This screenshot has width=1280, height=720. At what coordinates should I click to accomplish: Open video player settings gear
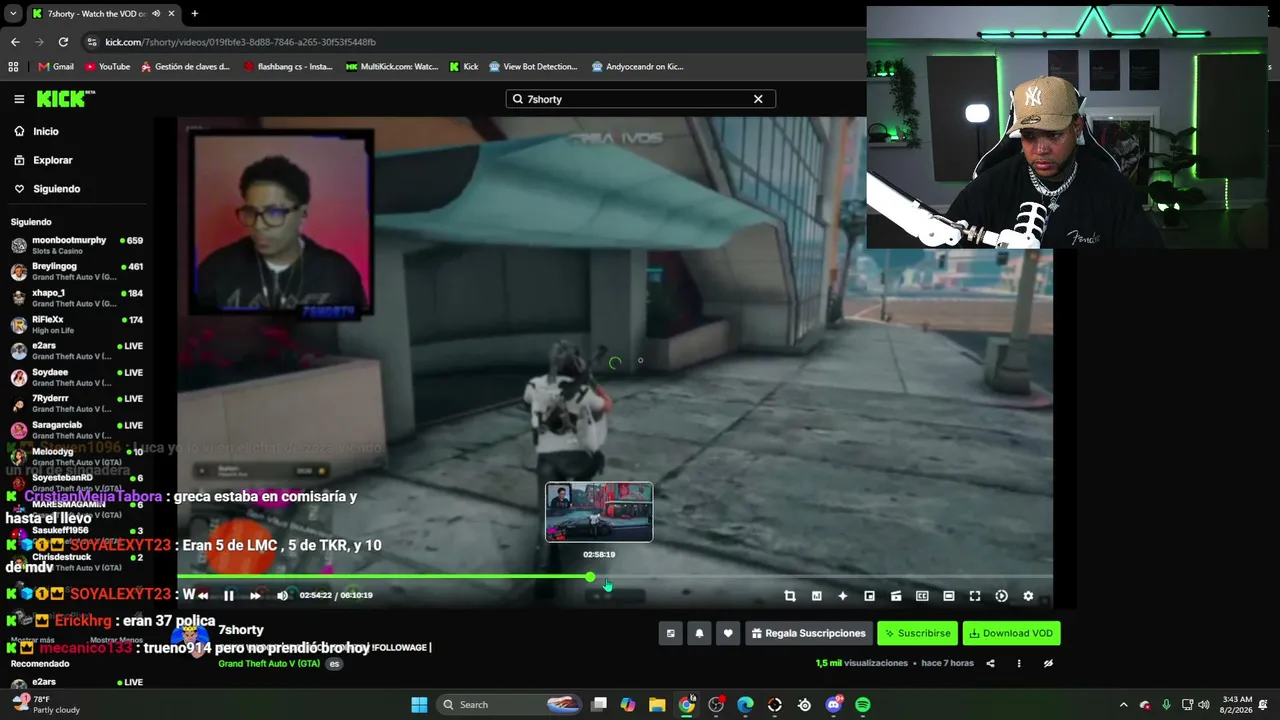click(x=1028, y=596)
